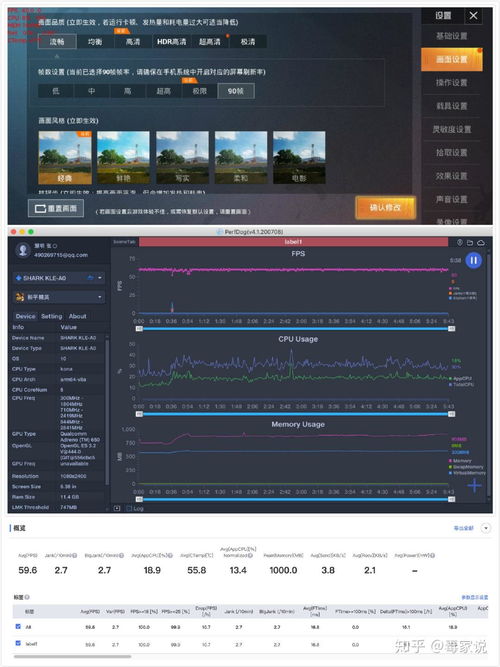The image size is (500, 667).
Task: Switch to the Setting tab in PerfDog
Action: [51, 316]
